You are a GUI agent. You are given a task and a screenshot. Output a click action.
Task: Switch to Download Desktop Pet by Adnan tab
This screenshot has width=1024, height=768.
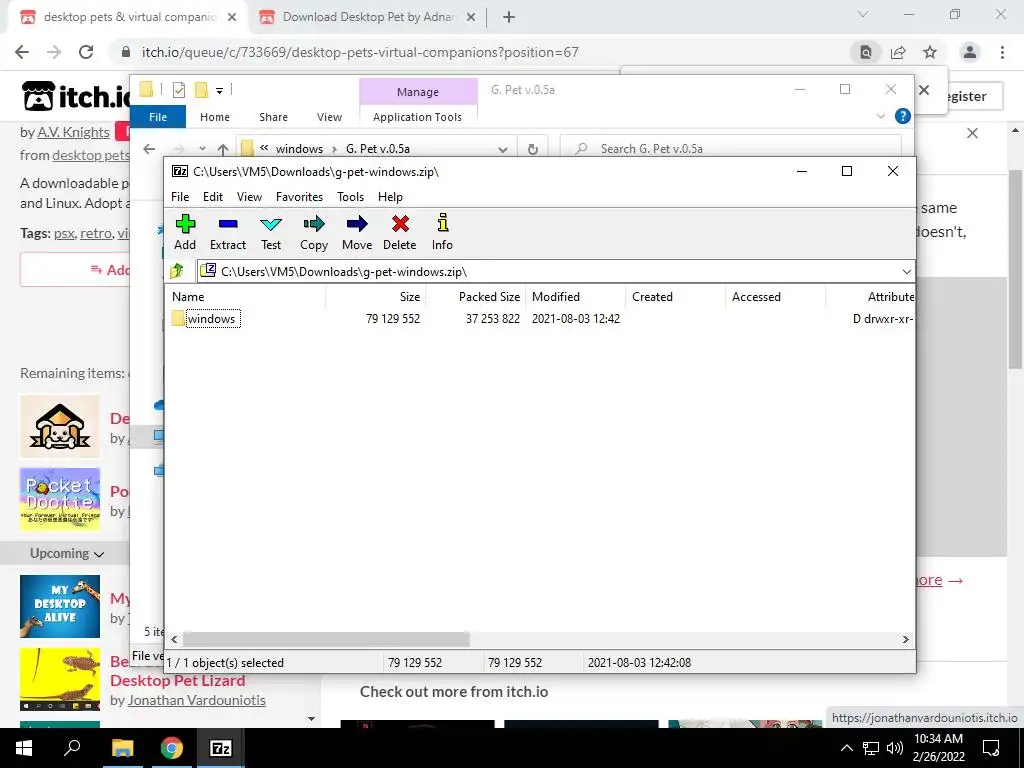click(x=368, y=18)
